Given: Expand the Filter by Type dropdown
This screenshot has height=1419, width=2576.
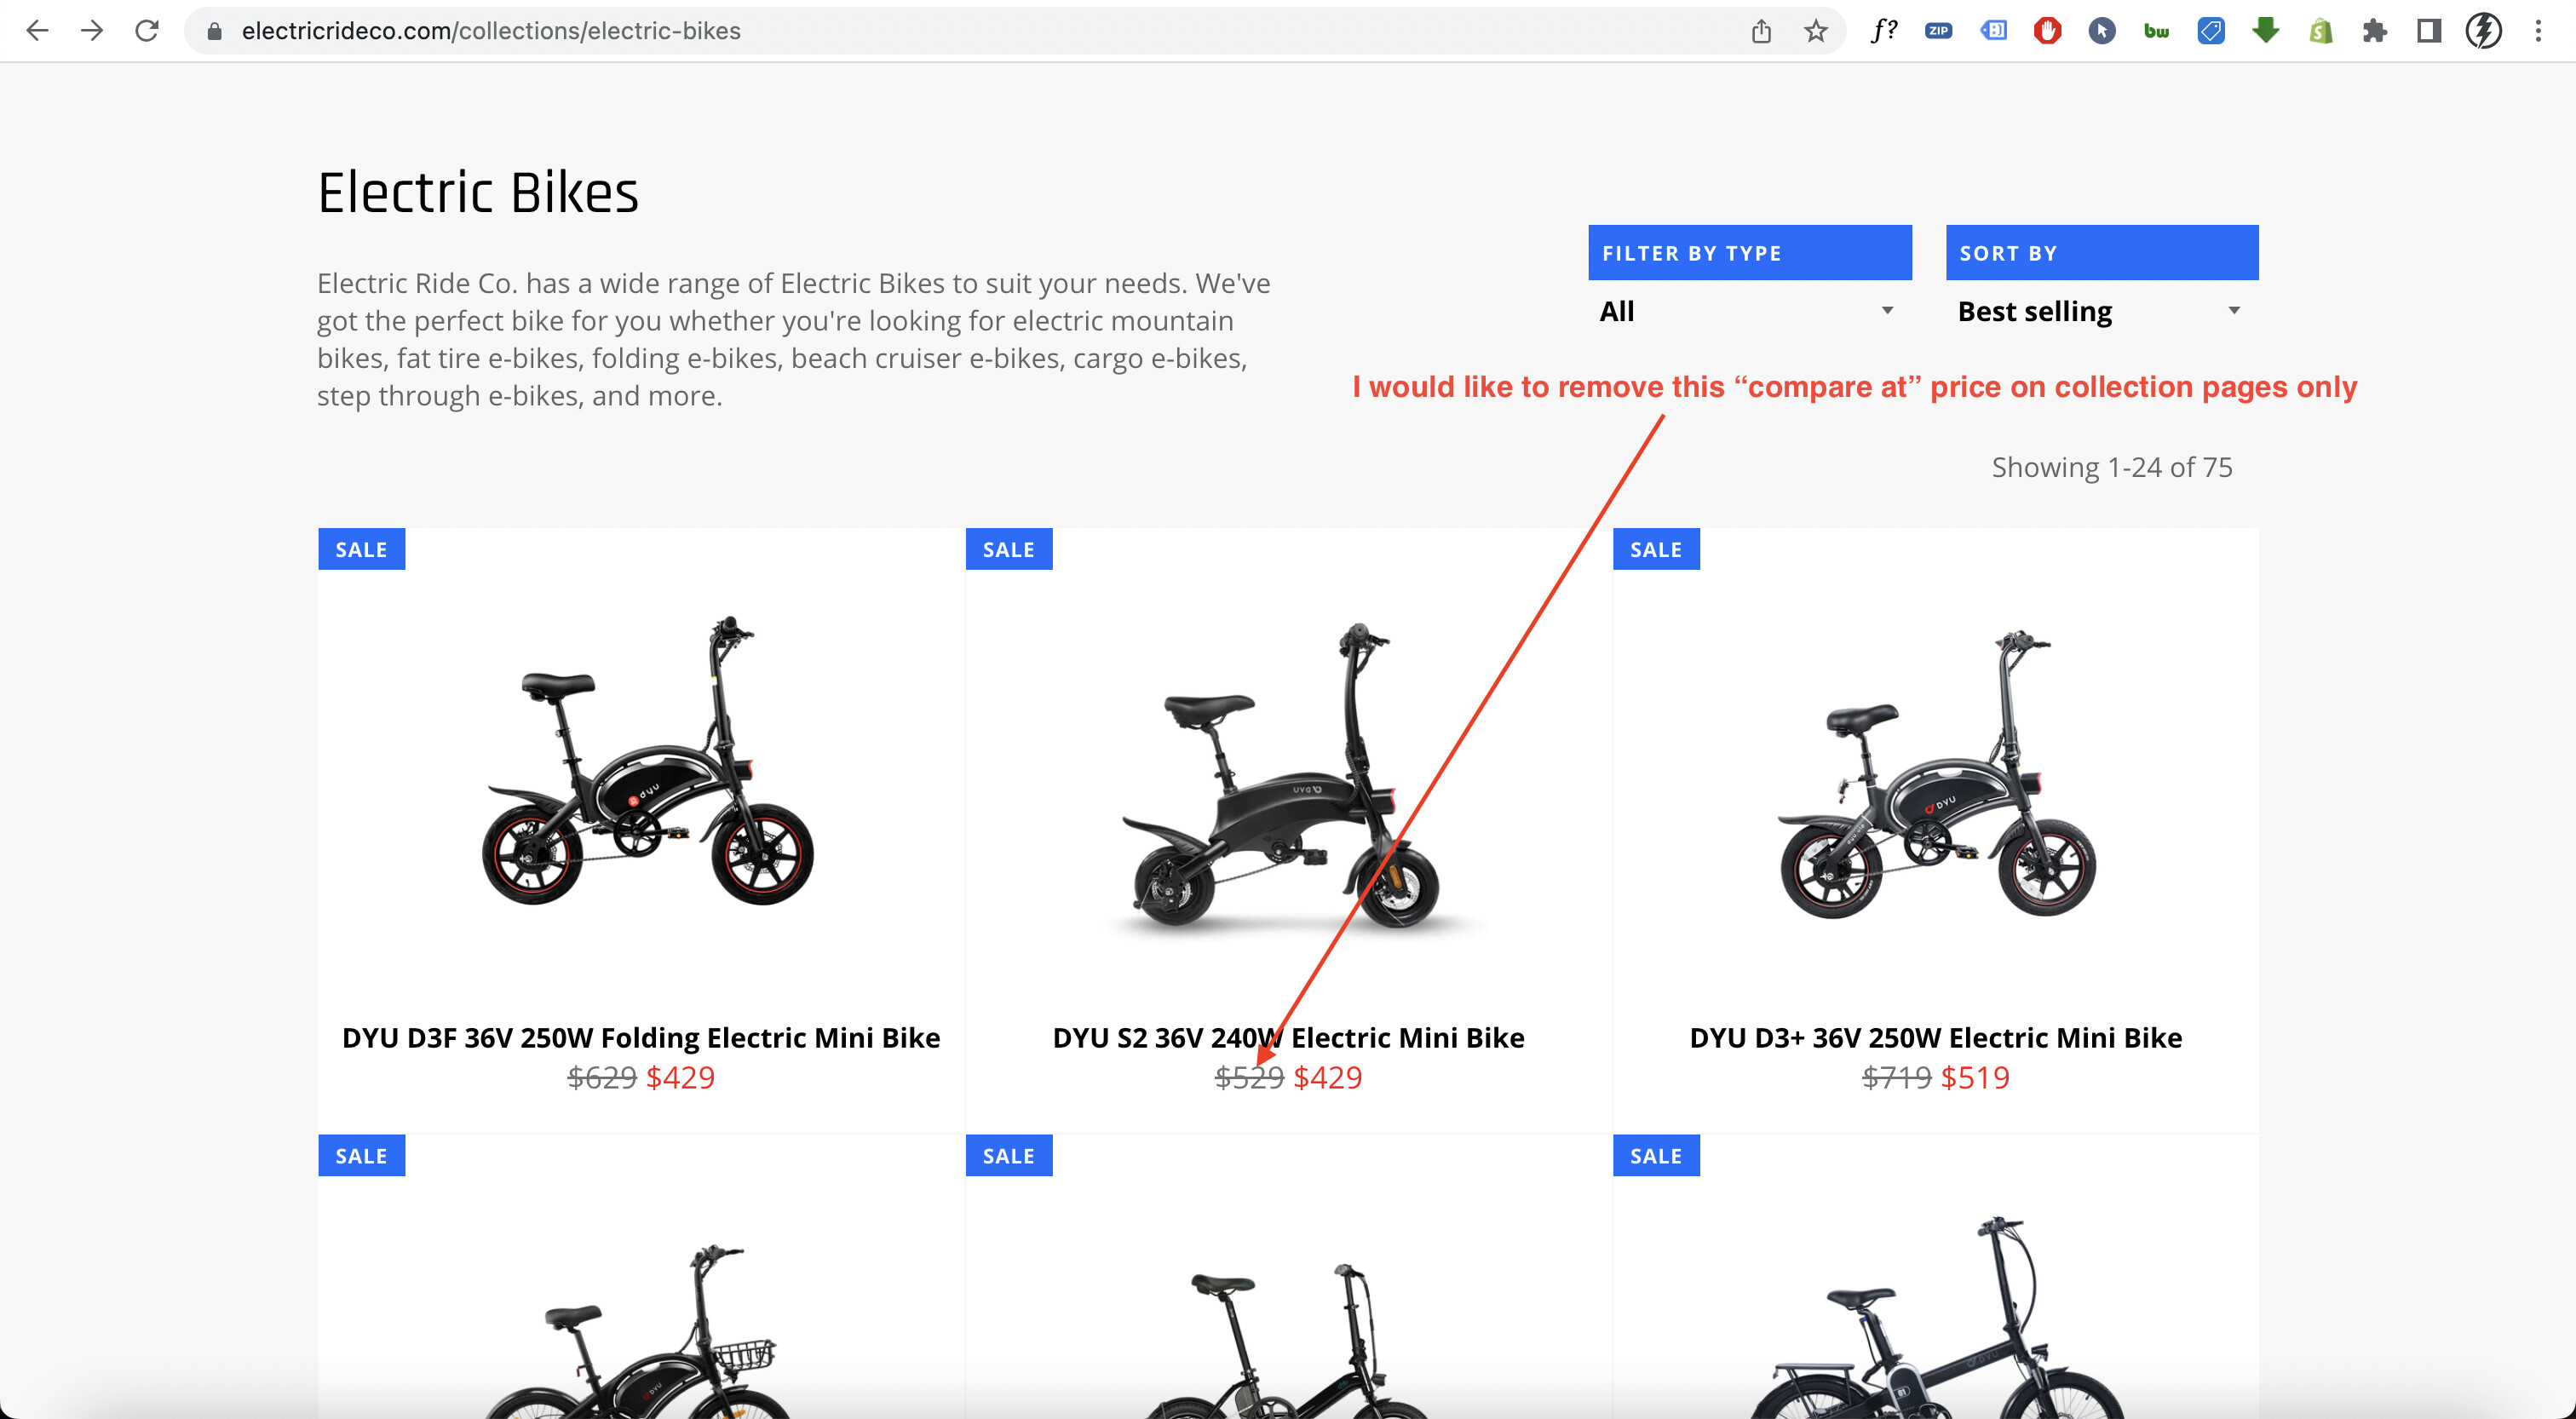Looking at the screenshot, I should coord(1748,311).
